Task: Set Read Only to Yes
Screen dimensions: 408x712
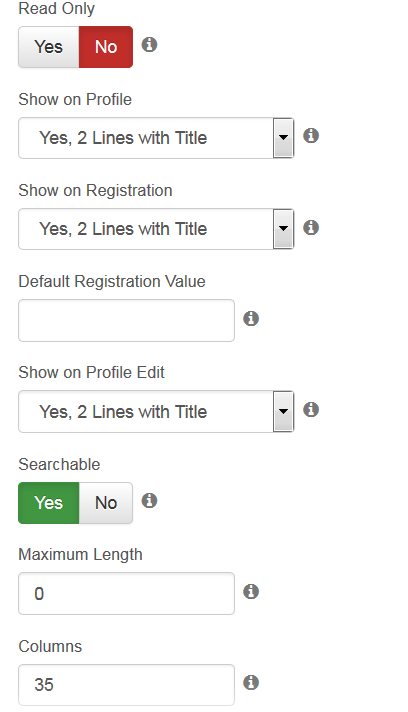Action: [49, 47]
